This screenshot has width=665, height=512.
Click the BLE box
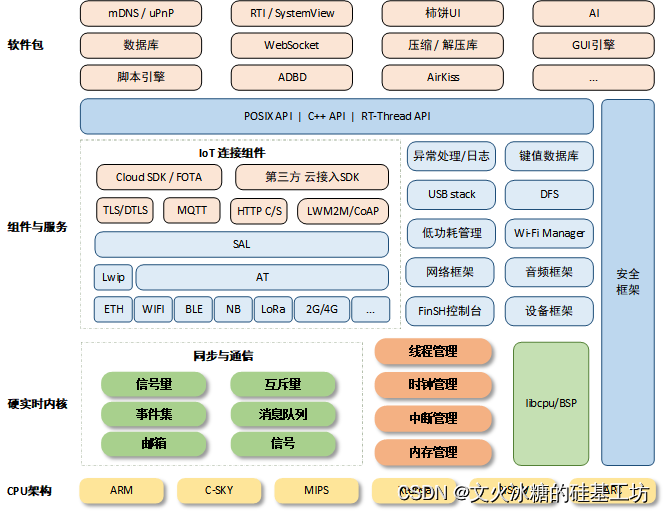[193, 310]
